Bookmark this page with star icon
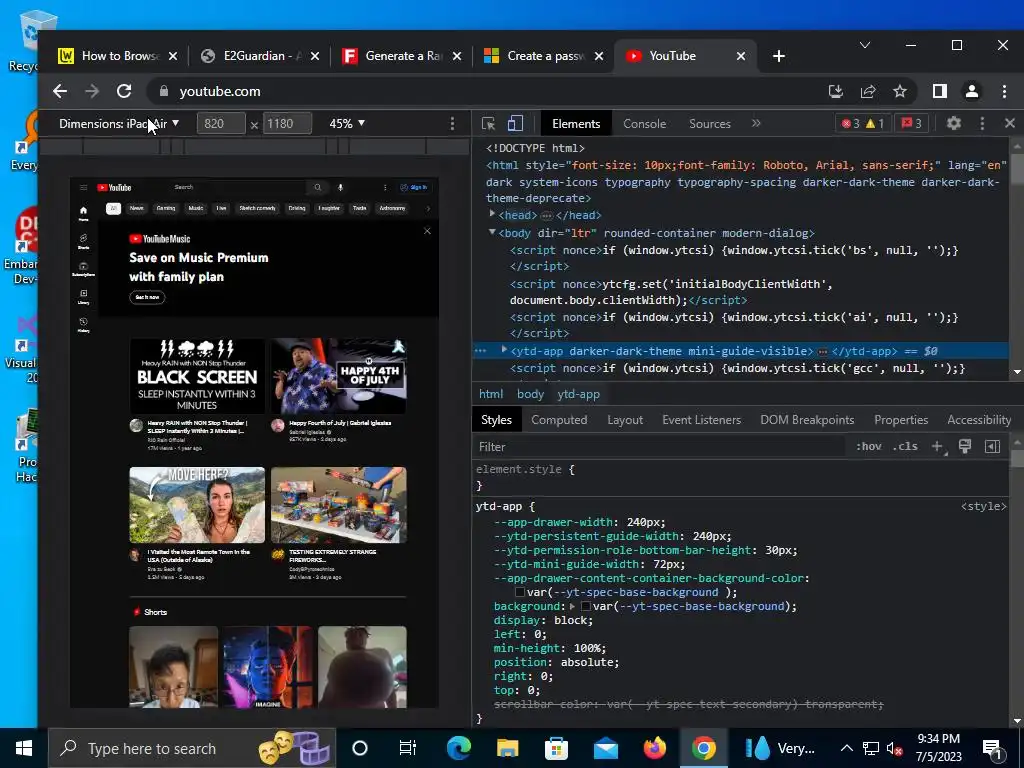Screen dimensions: 1024x768 (x=900, y=91)
